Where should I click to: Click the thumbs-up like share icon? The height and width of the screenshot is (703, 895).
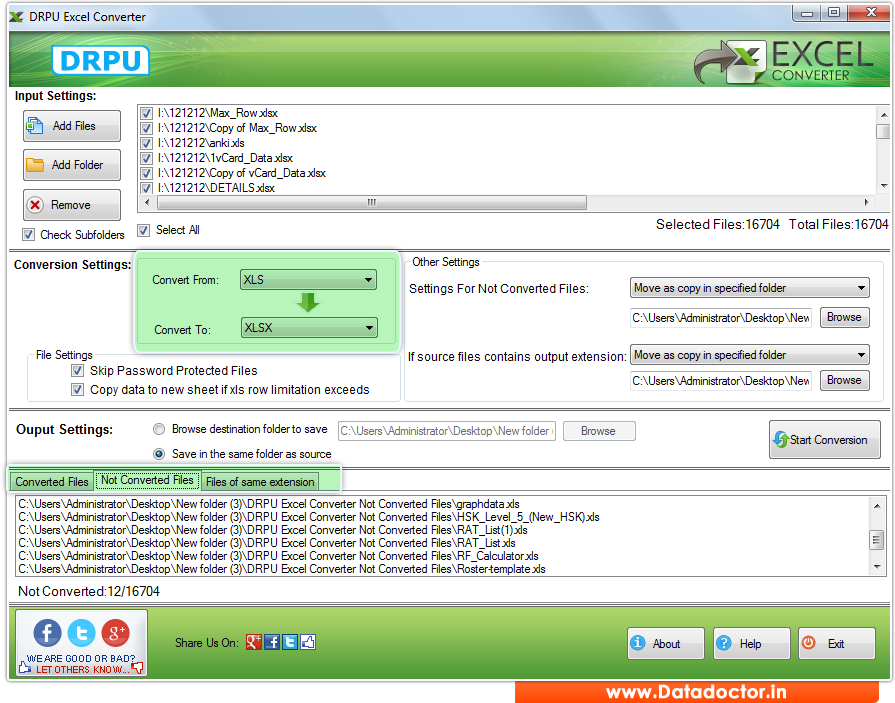(307, 642)
